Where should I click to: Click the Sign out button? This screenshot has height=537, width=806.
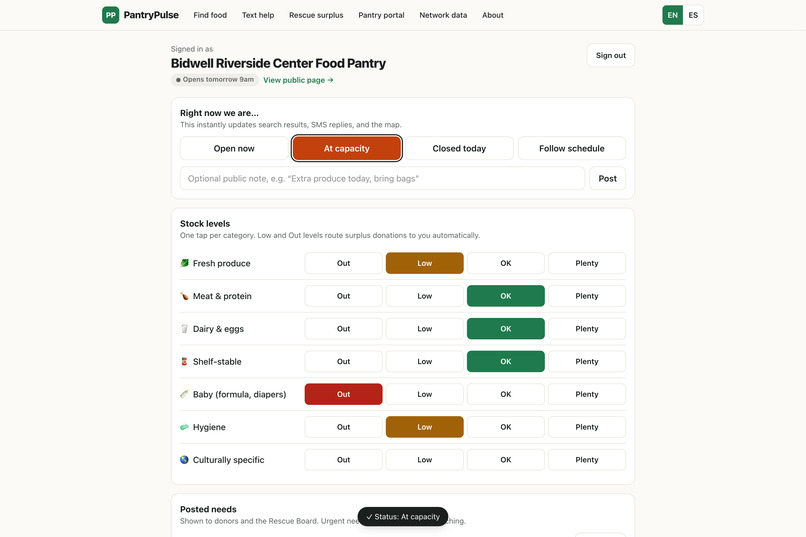(x=611, y=55)
